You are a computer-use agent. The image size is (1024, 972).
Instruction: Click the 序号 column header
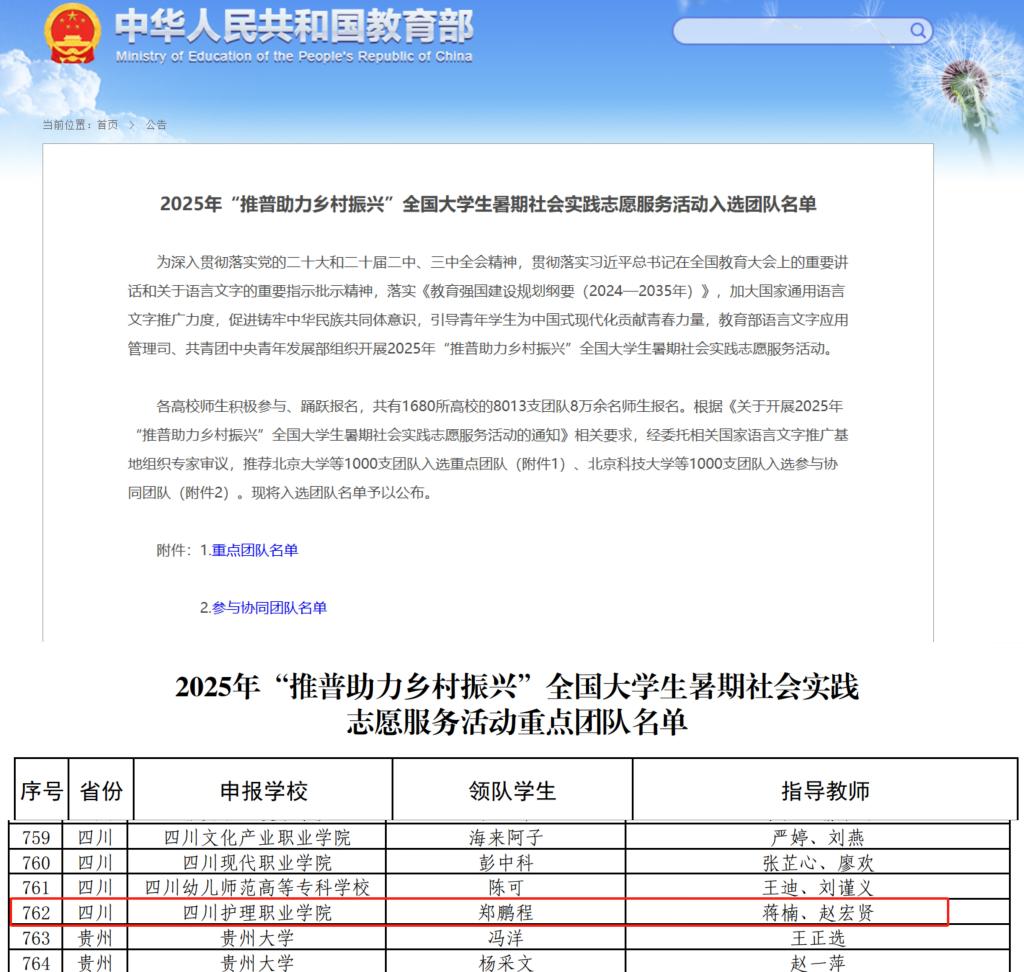41,791
